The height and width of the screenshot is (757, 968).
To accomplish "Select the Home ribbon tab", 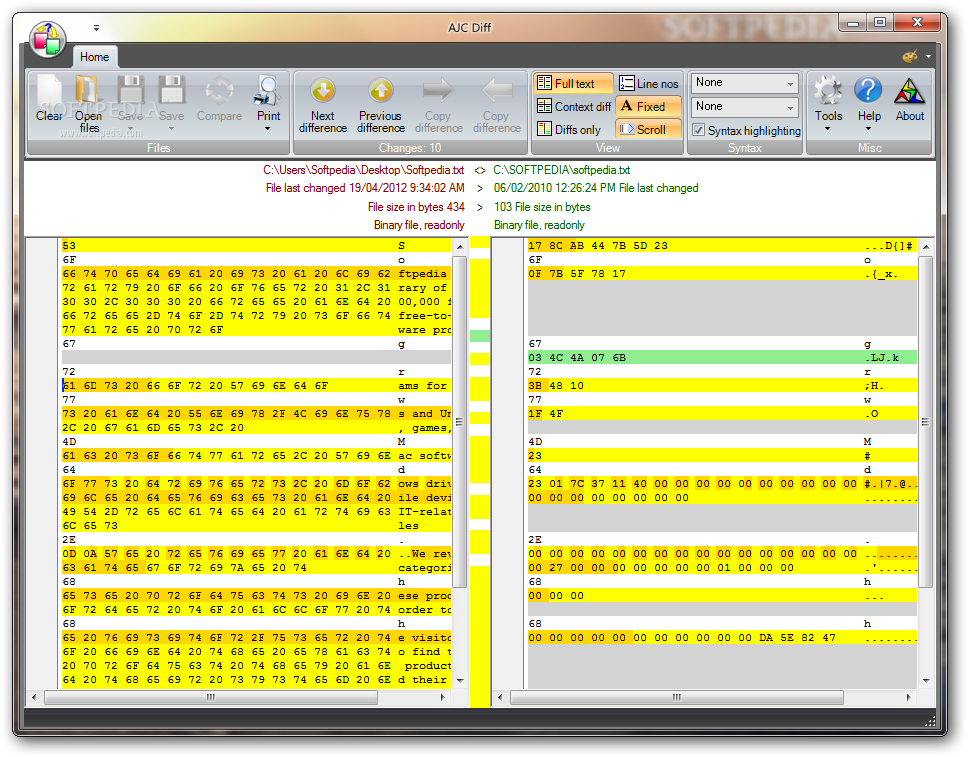I will coord(94,57).
